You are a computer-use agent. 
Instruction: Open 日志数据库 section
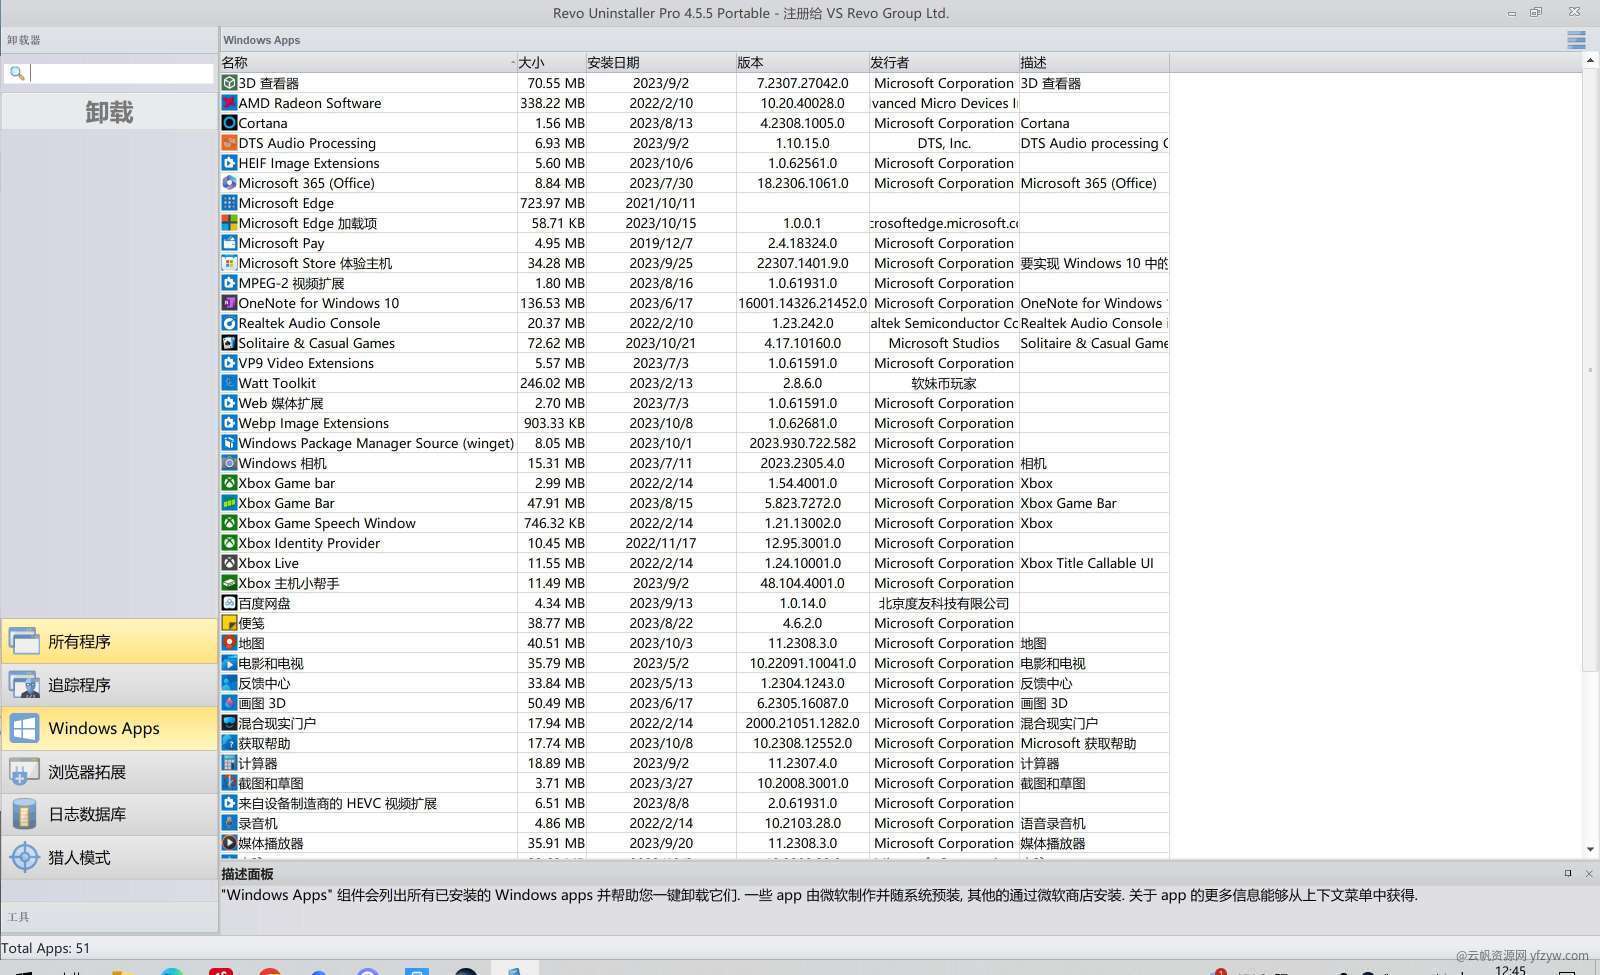click(109, 814)
